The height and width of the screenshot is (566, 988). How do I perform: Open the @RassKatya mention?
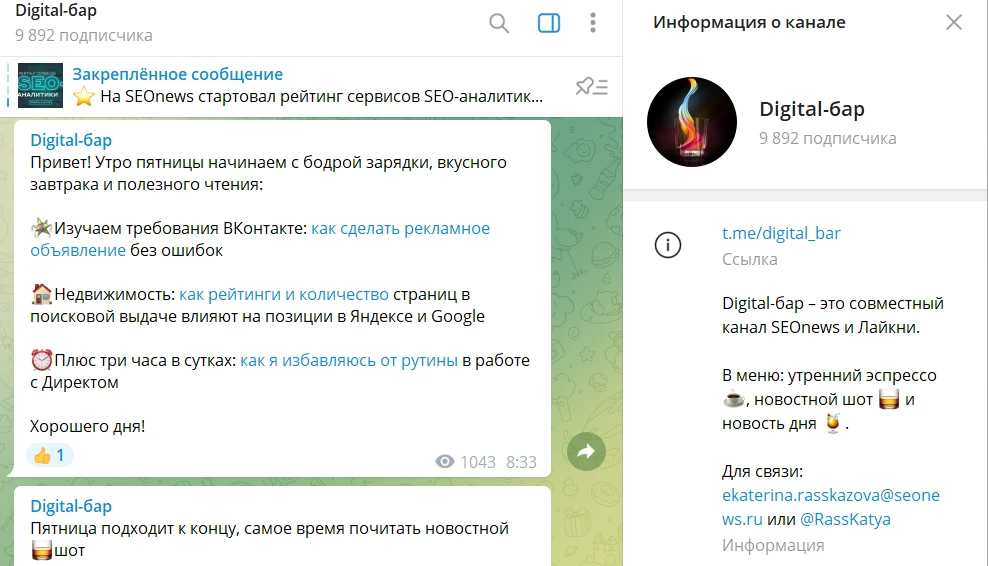[845, 519]
